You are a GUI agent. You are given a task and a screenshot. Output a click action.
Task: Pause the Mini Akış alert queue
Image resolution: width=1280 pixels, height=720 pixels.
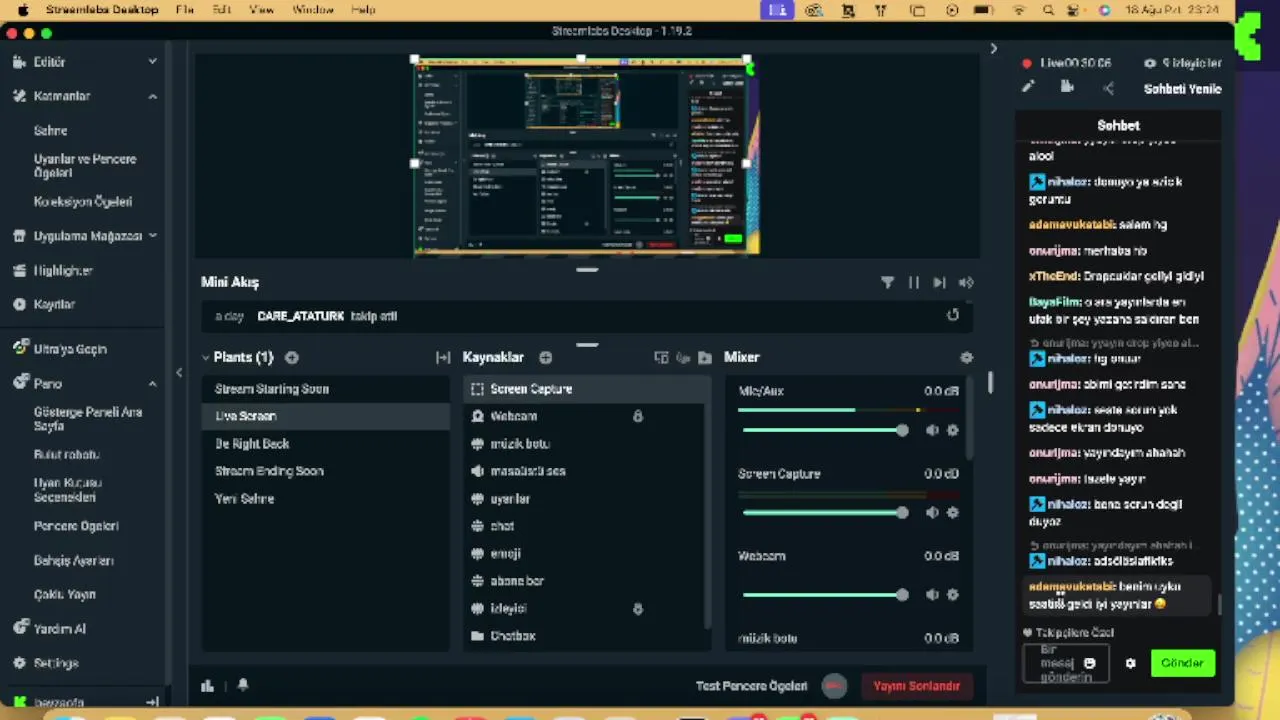[913, 283]
